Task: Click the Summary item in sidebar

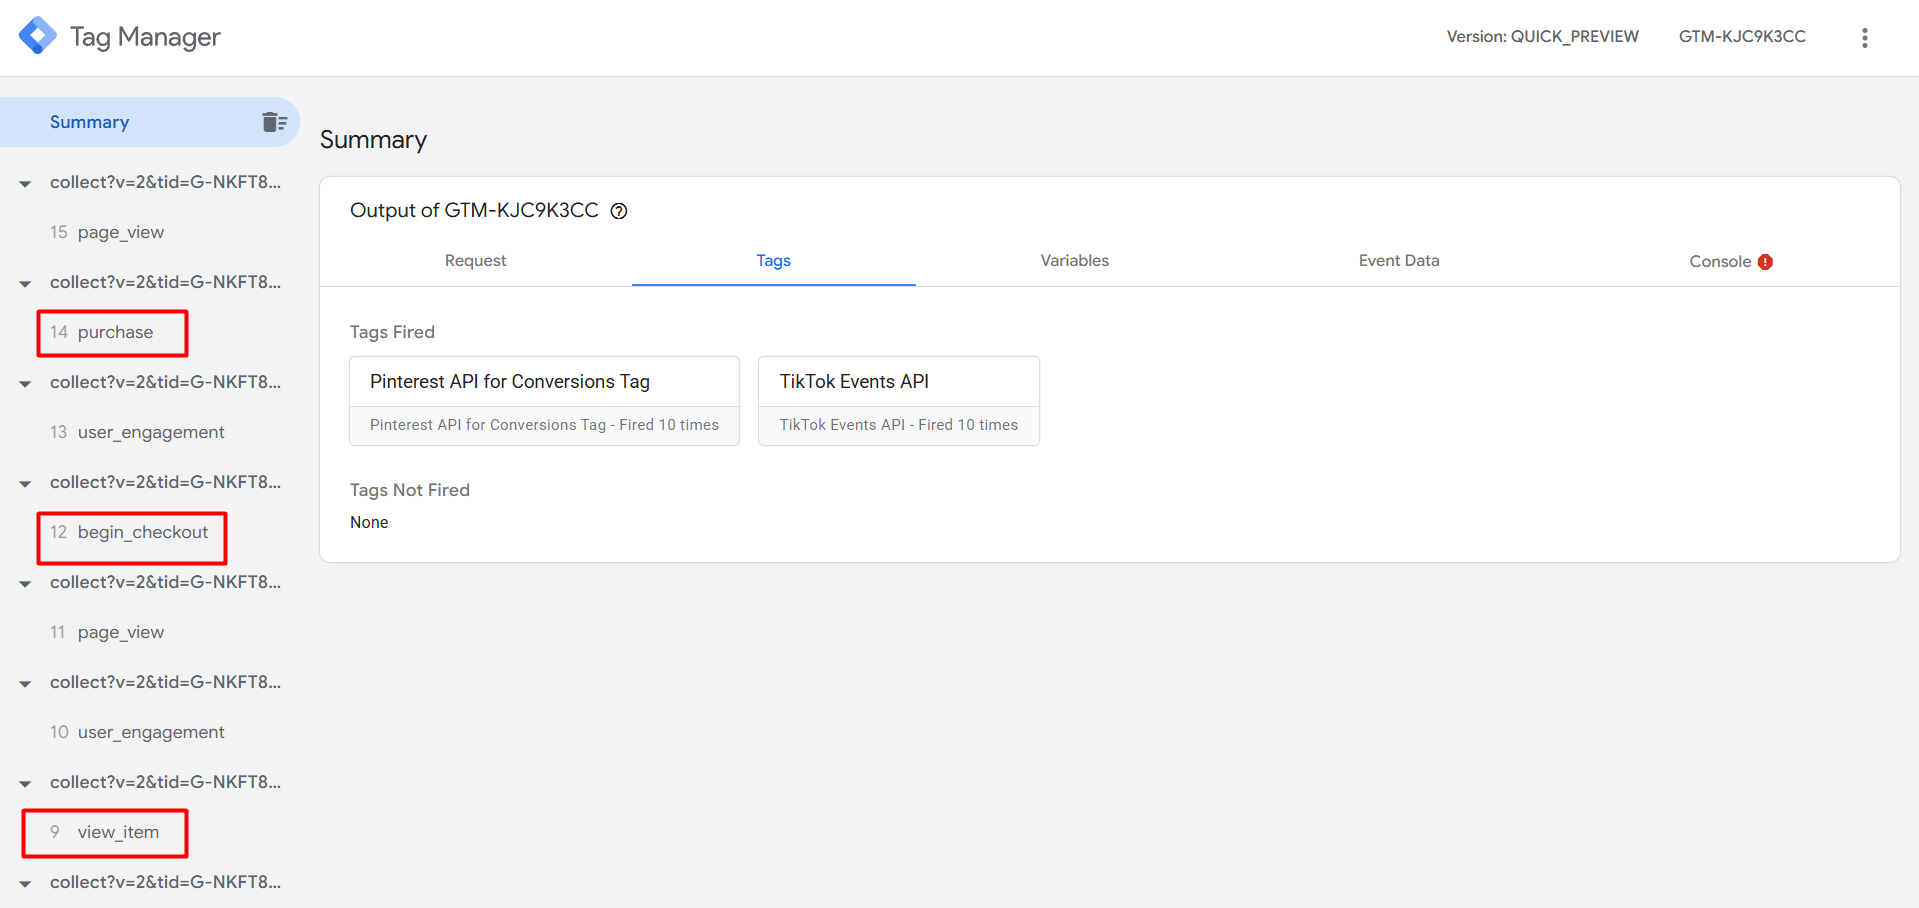Action: pos(90,122)
